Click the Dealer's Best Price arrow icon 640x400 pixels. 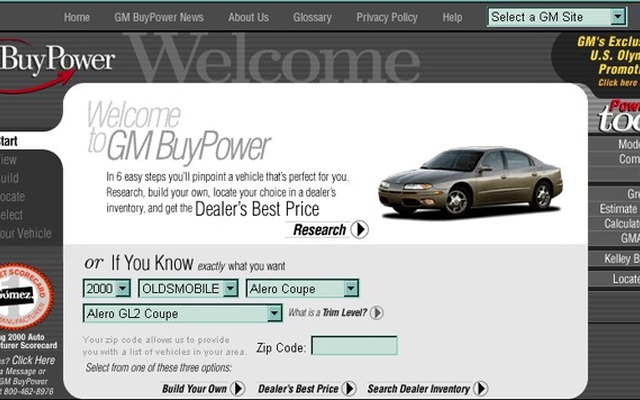click(x=349, y=388)
